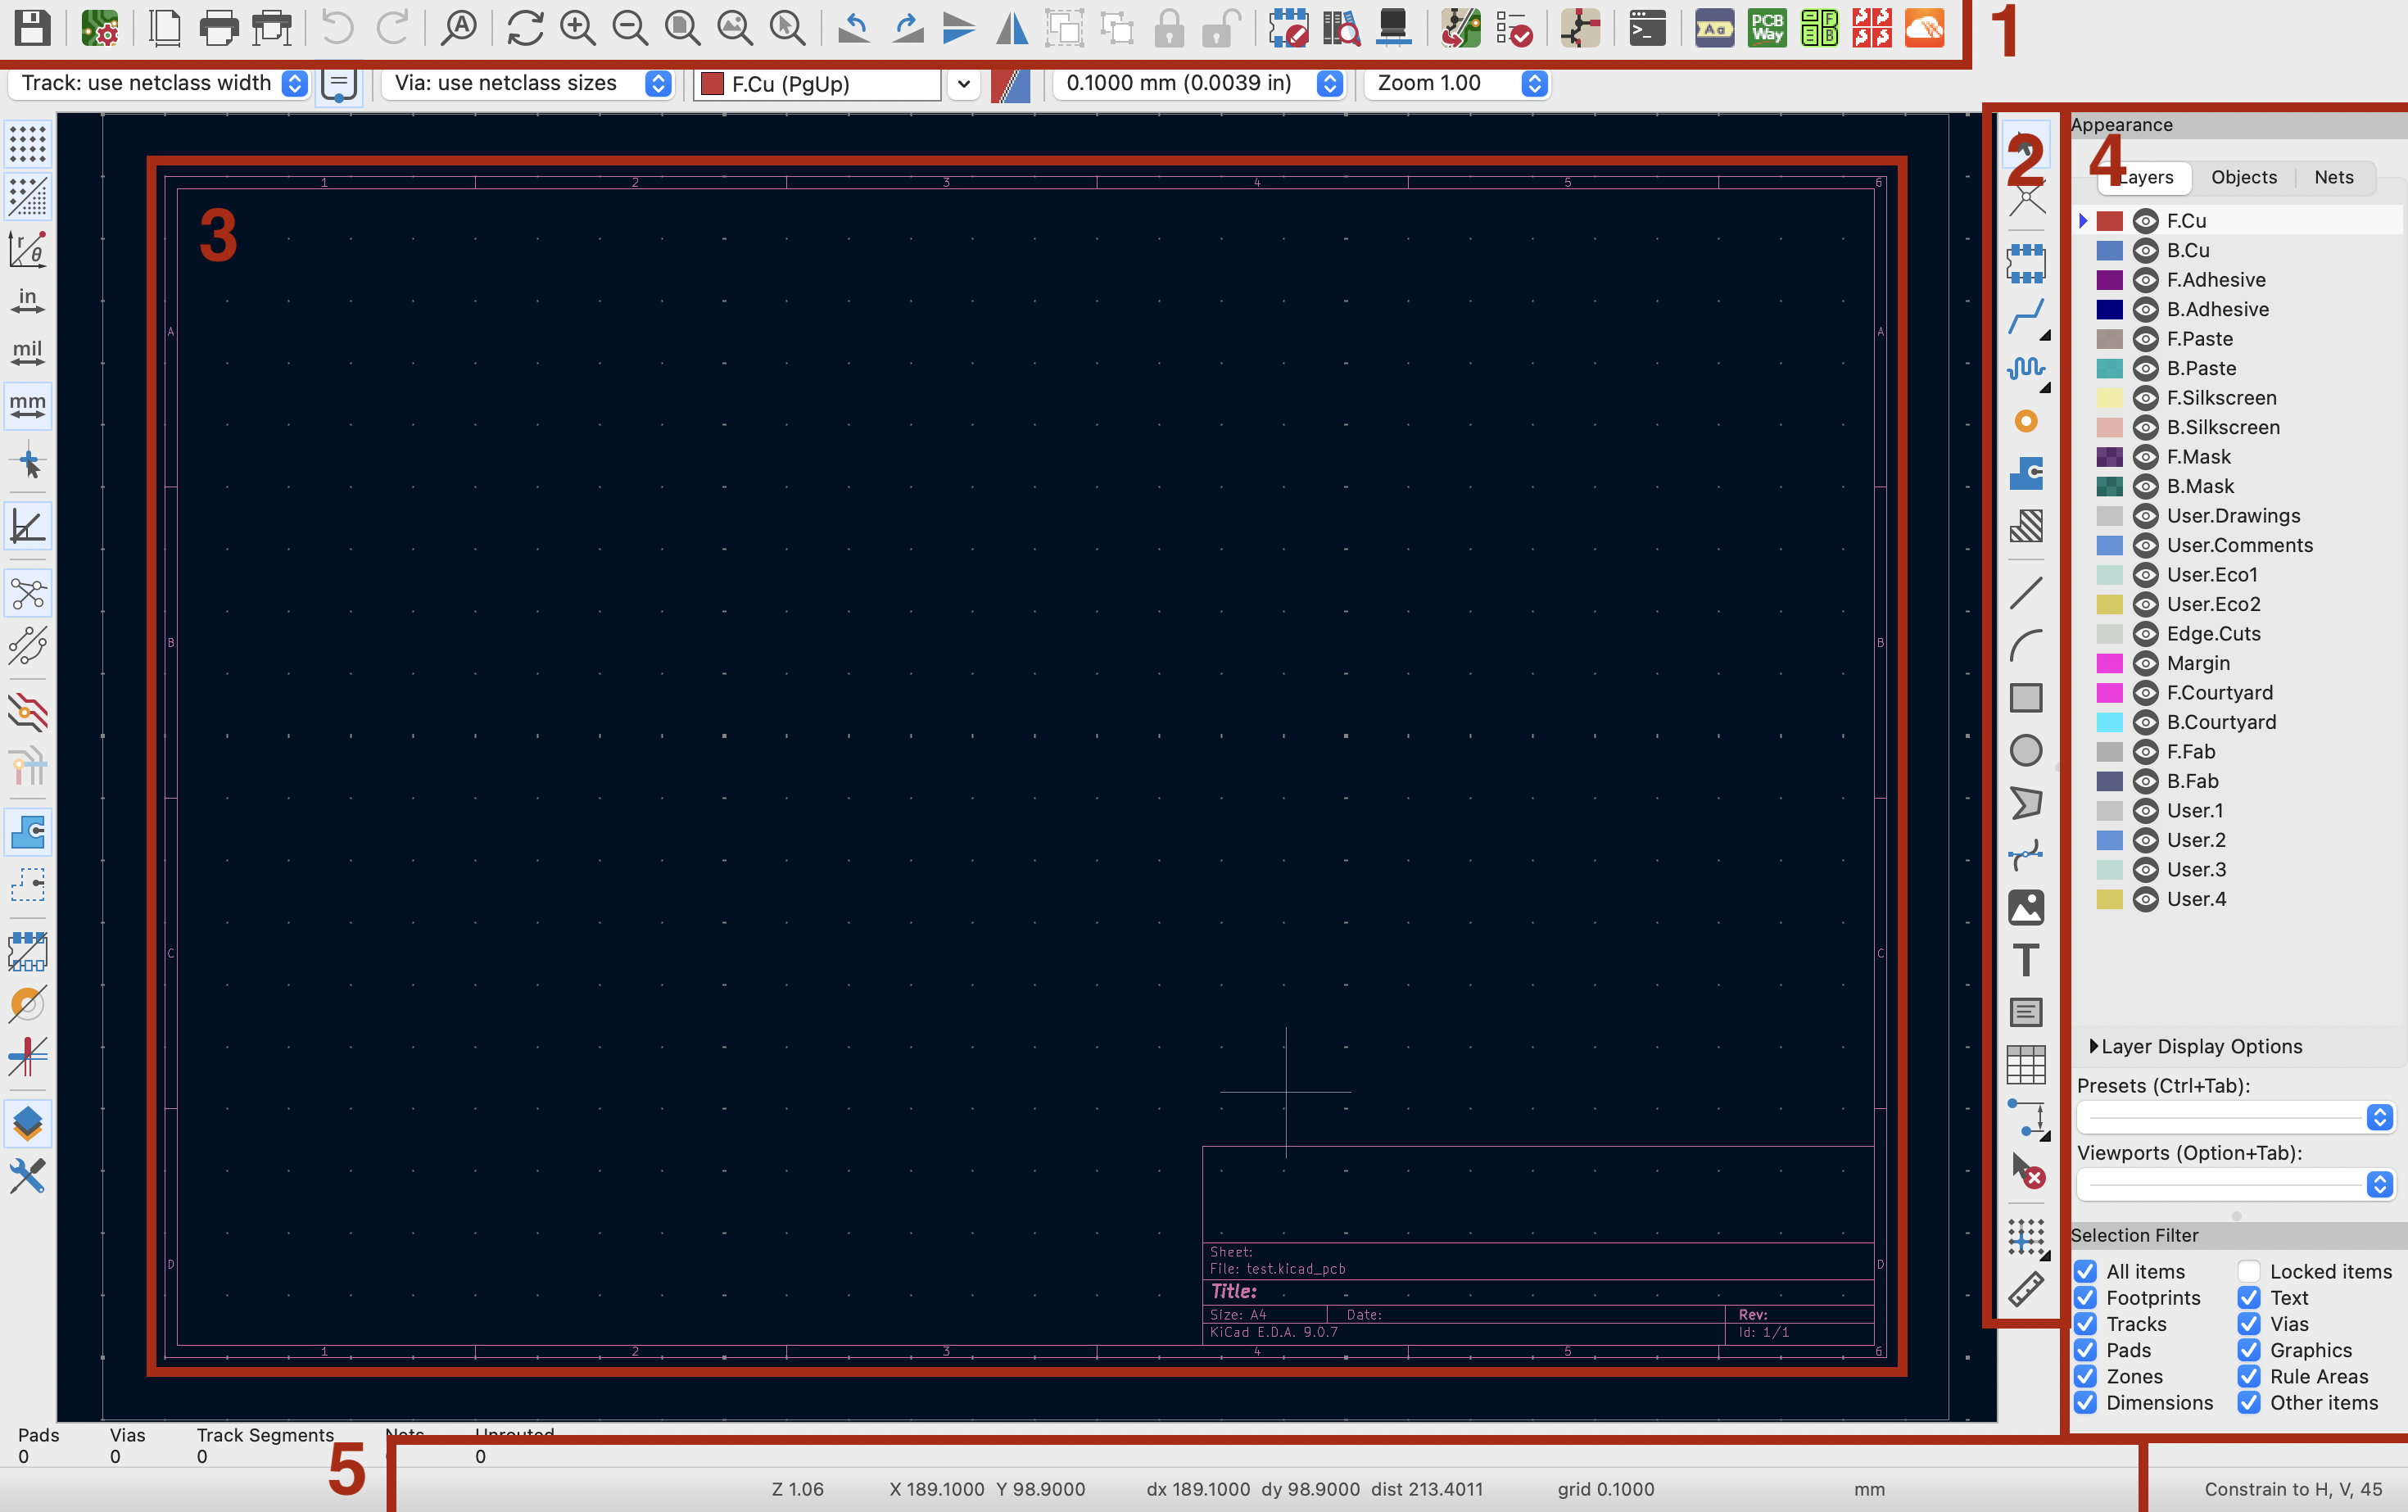This screenshot has width=2408, height=1512.
Task: Switch units to inches icon
Action: click(x=27, y=301)
